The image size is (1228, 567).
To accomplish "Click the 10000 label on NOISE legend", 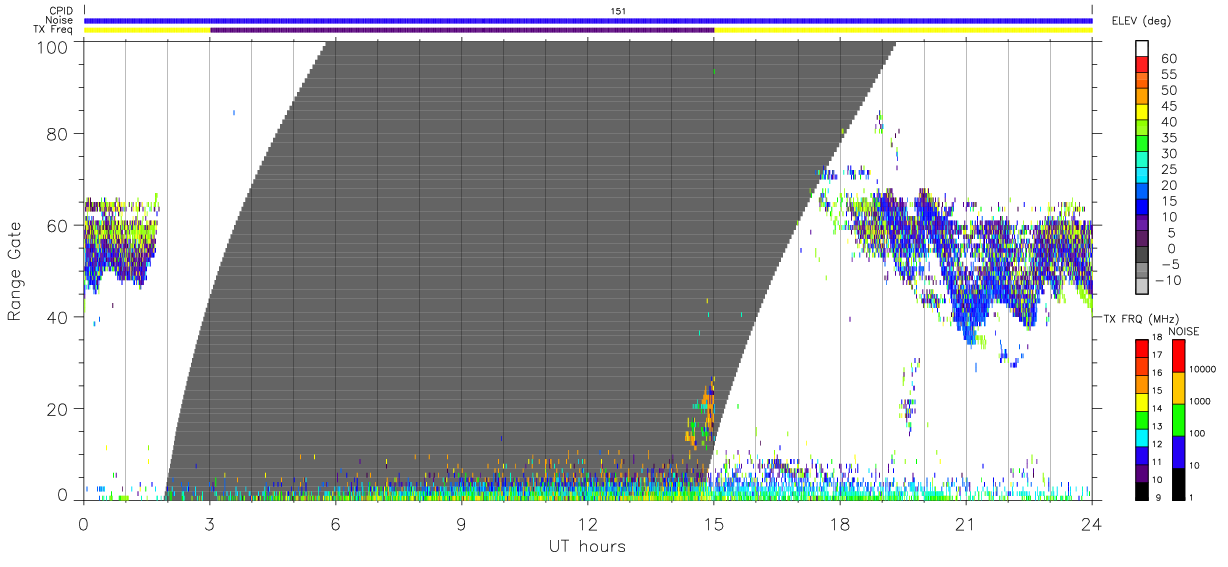I will [1203, 369].
